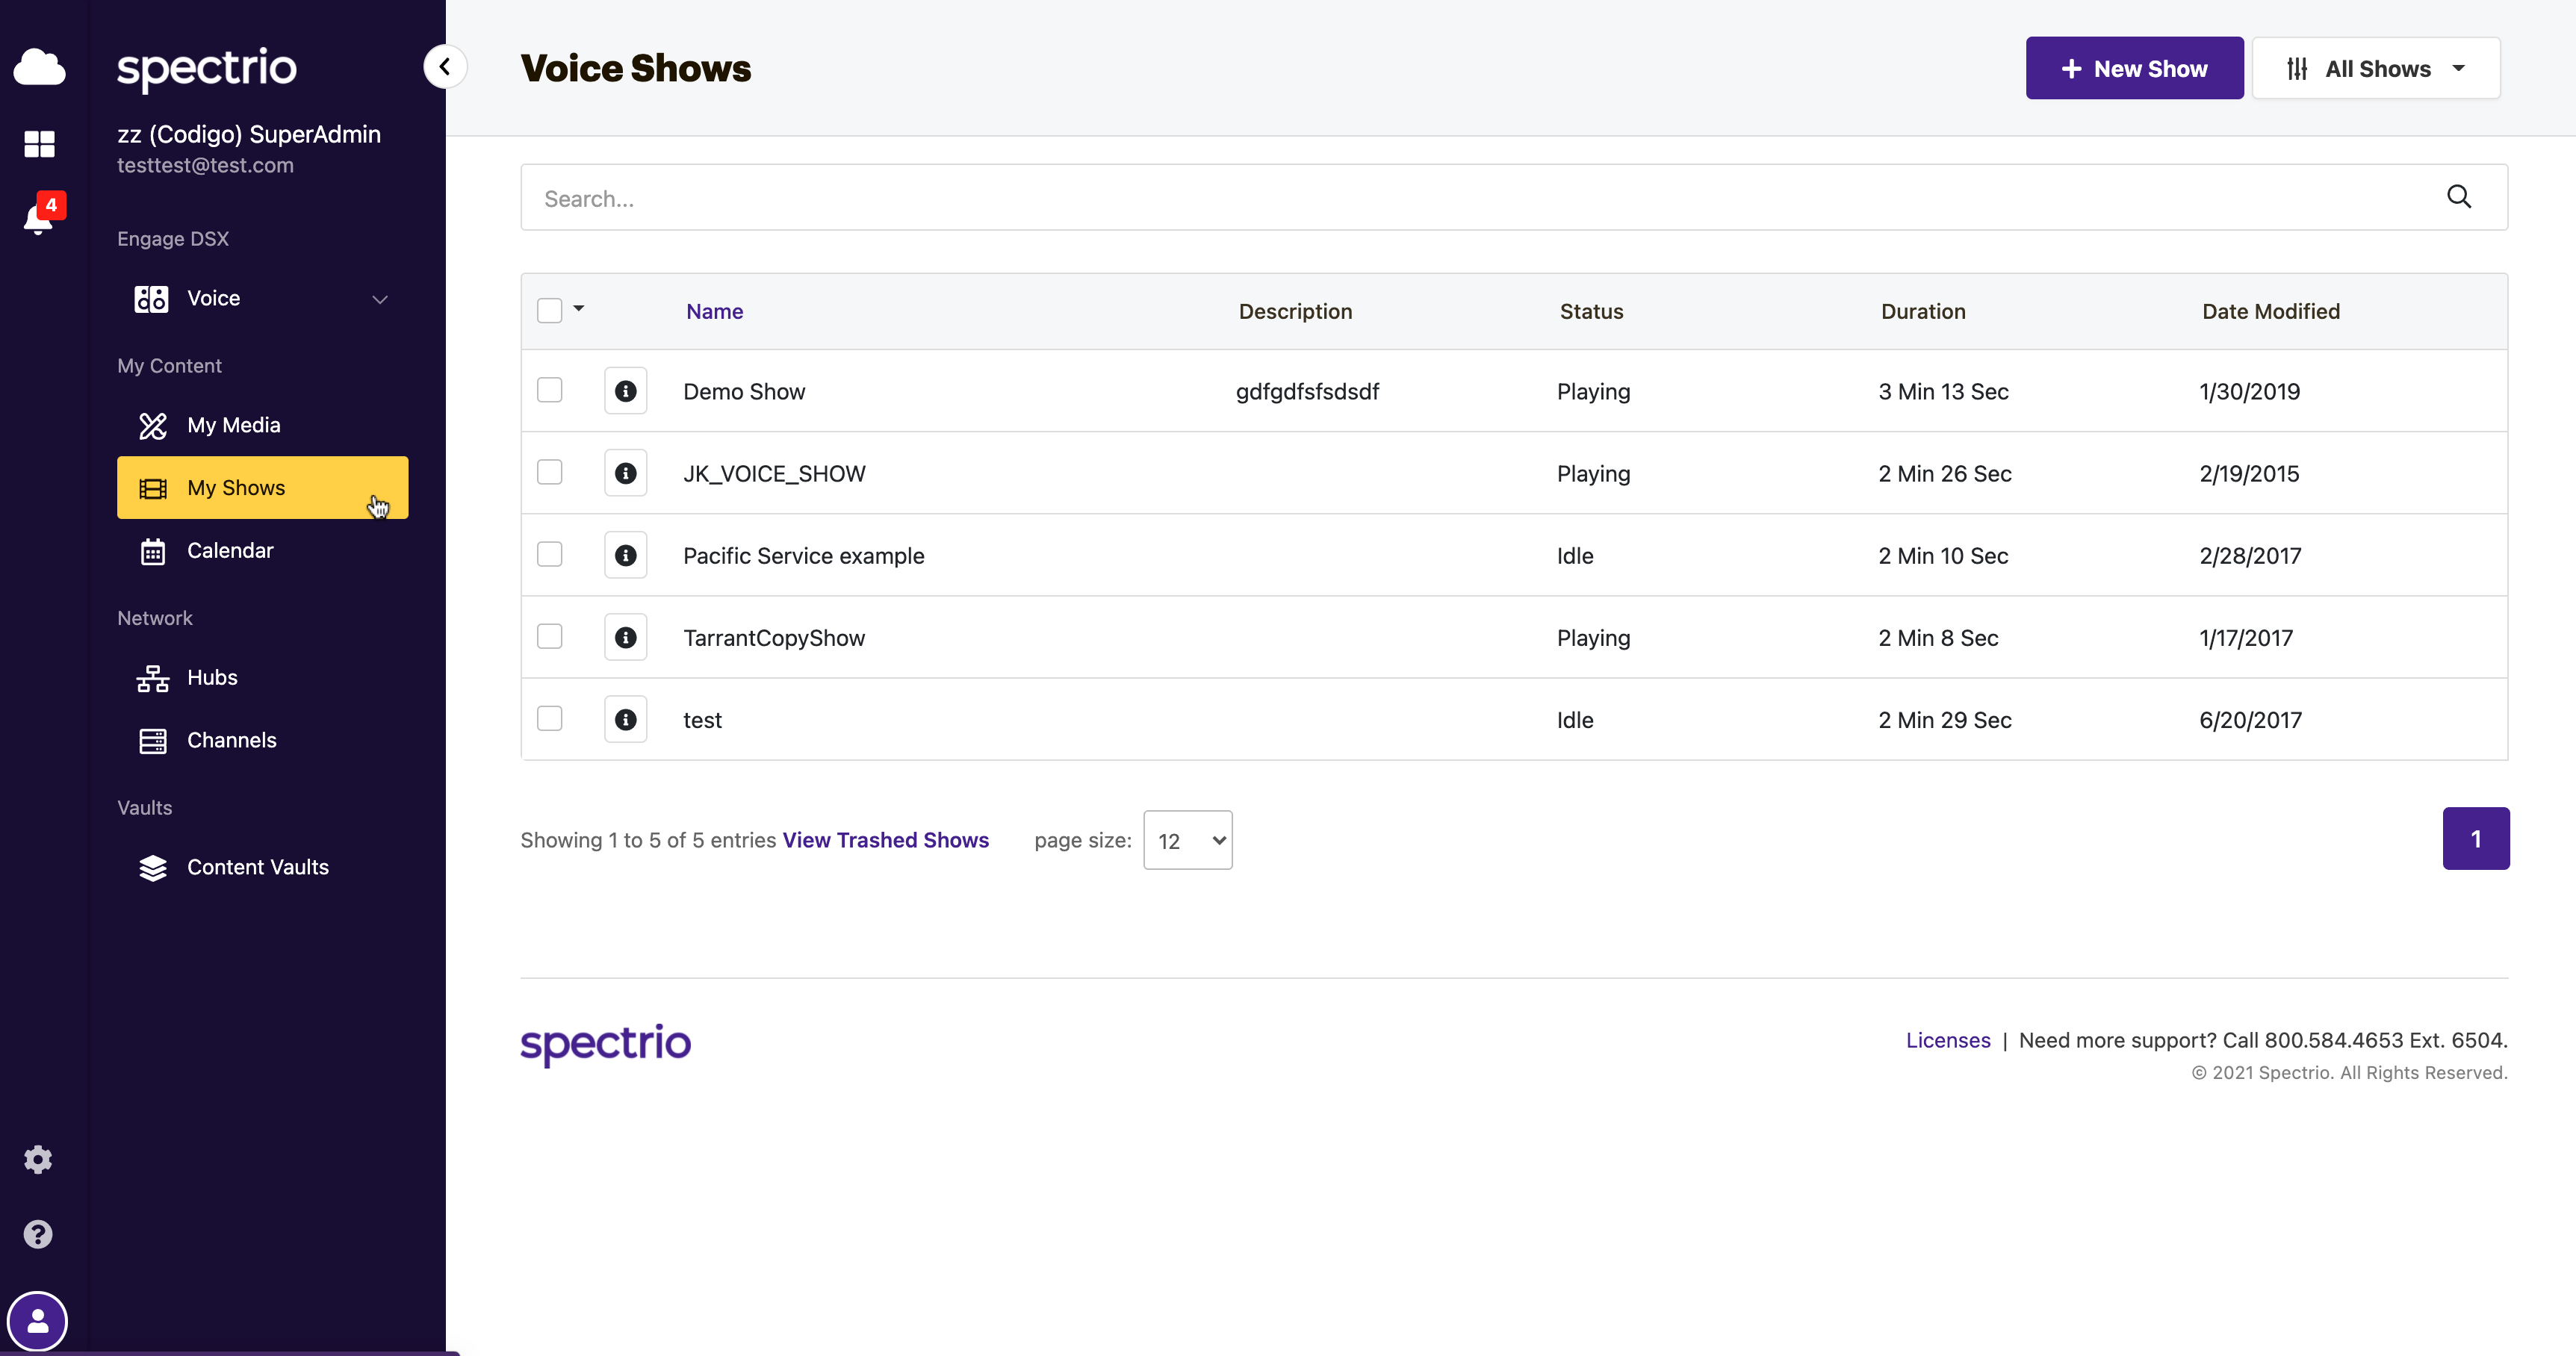
Task: Click description gdfgdfsfsdsdf
Action: pyautogui.click(x=1307, y=391)
